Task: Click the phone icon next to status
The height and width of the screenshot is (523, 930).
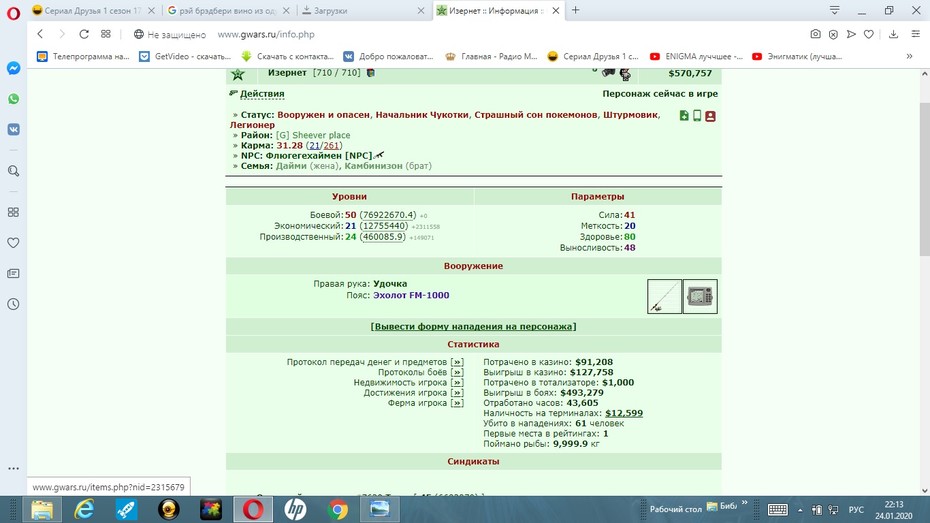Action: tap(697, 116)
